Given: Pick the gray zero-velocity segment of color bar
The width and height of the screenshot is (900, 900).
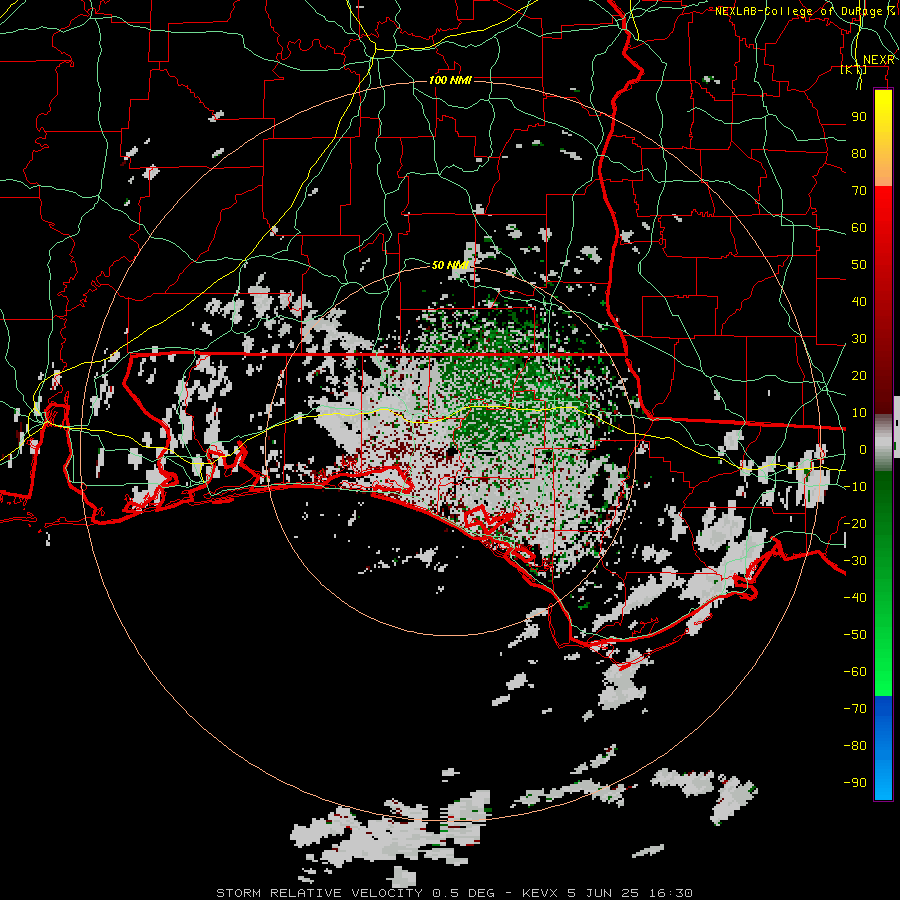Looking at the screenshot, I should (883, 442).
